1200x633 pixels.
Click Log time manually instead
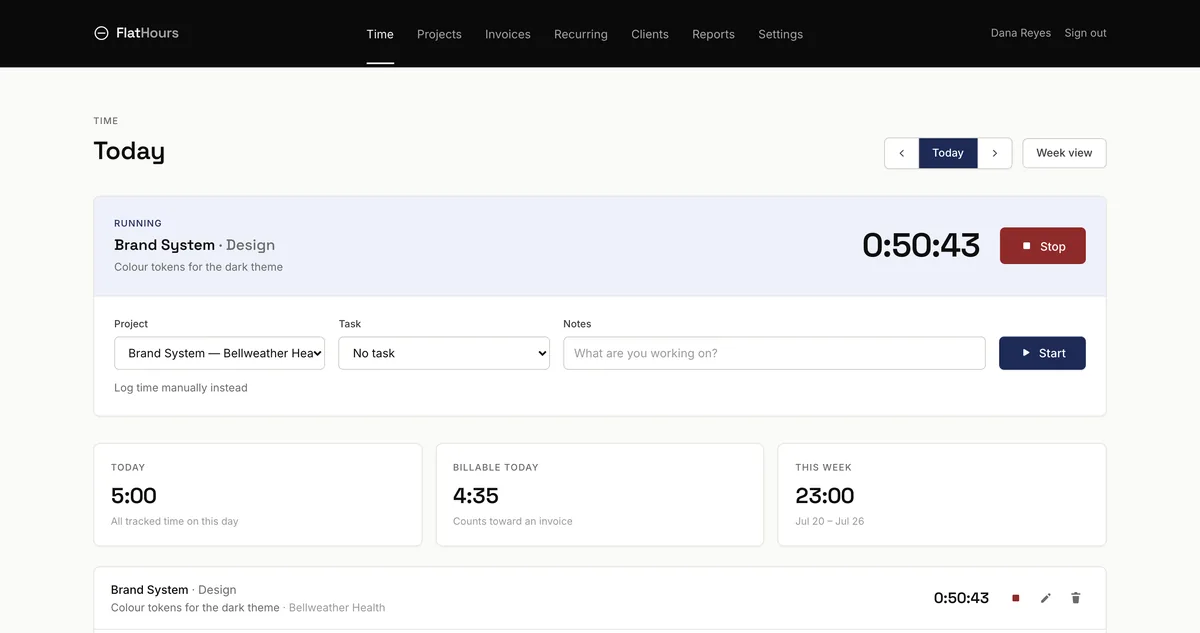coord(181,388)
